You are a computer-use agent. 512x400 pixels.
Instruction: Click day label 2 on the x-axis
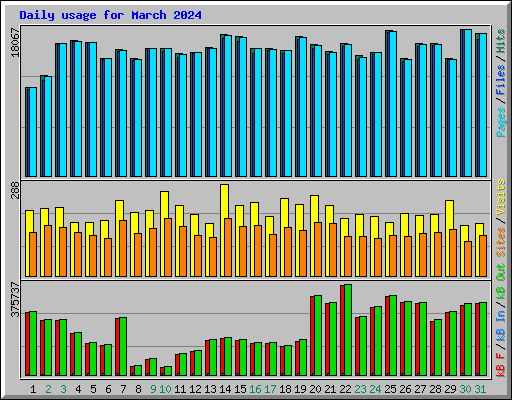point(48,389)
